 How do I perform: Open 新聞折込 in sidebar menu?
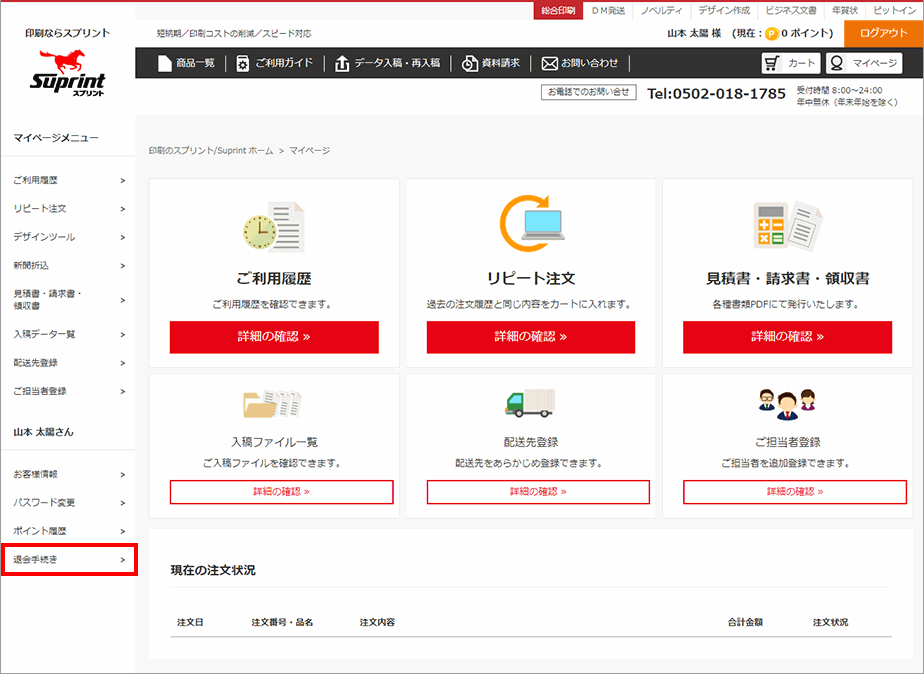click(68, 266)
